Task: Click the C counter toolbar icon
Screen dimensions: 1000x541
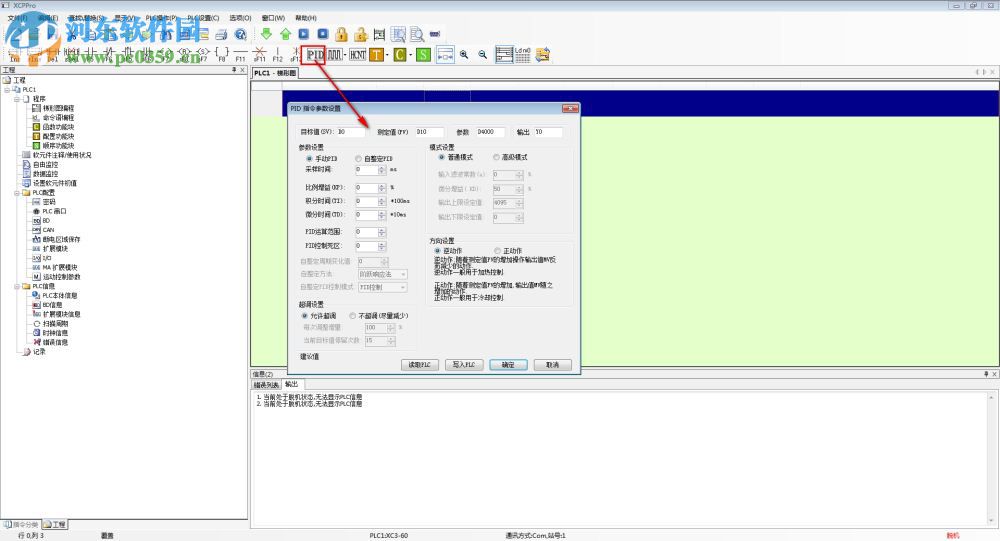Action: click(400, 55)
